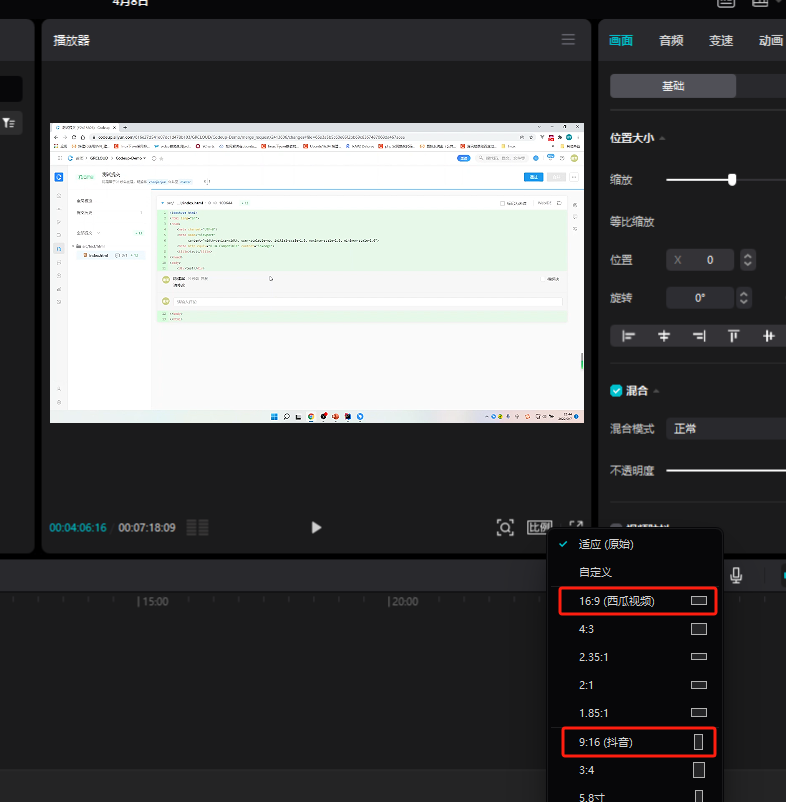Click the filter icon in left panel
Image resolution: width=786 pixels, height=802 pixels.
click(9, 123)
